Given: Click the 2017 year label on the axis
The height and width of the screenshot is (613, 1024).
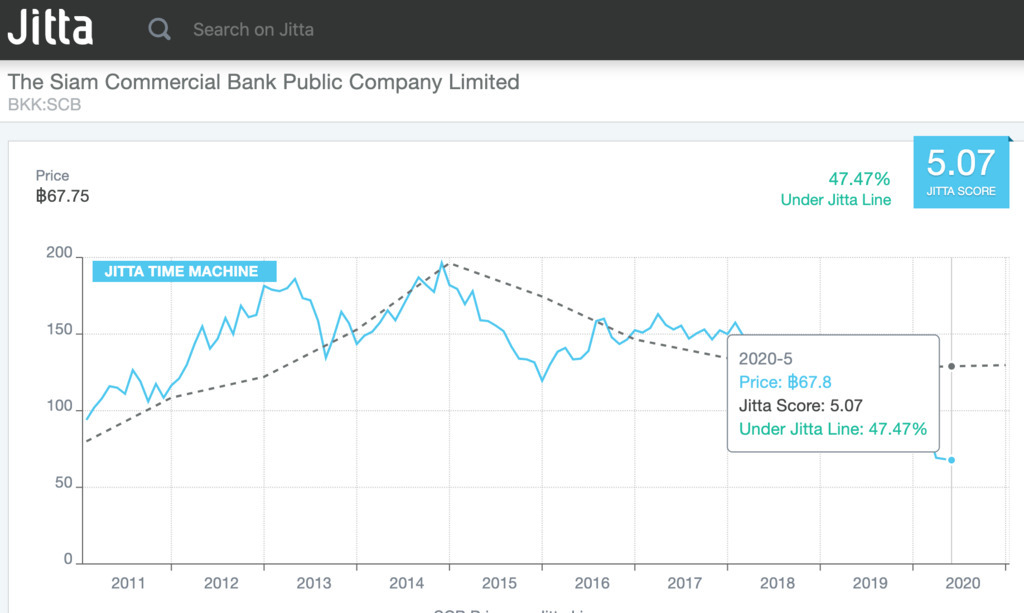Looking at the screenshot, I should pos(684,583).
